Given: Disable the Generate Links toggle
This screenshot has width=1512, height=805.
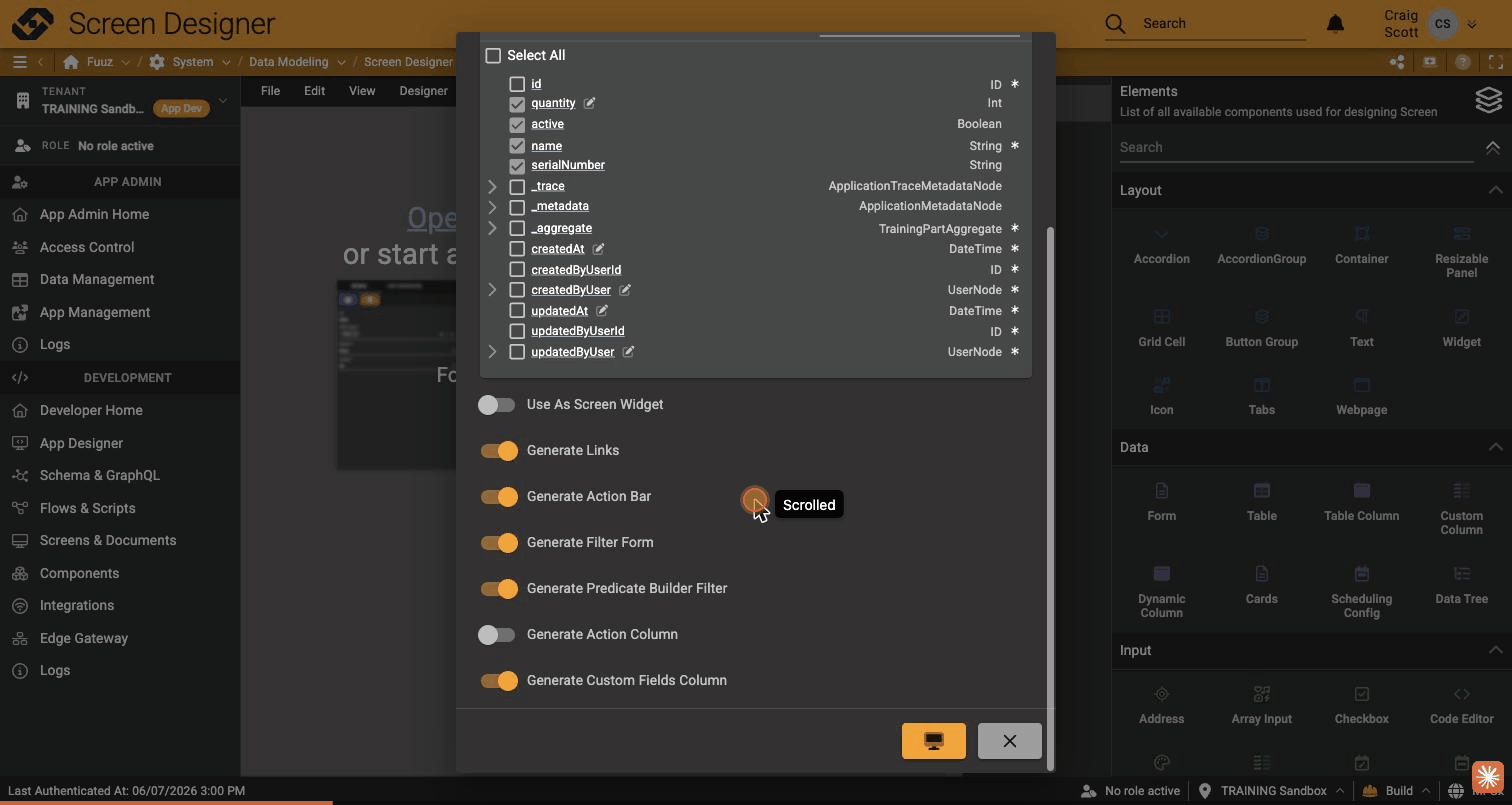Looking at the screenshot, I should [x=499, y=451].
